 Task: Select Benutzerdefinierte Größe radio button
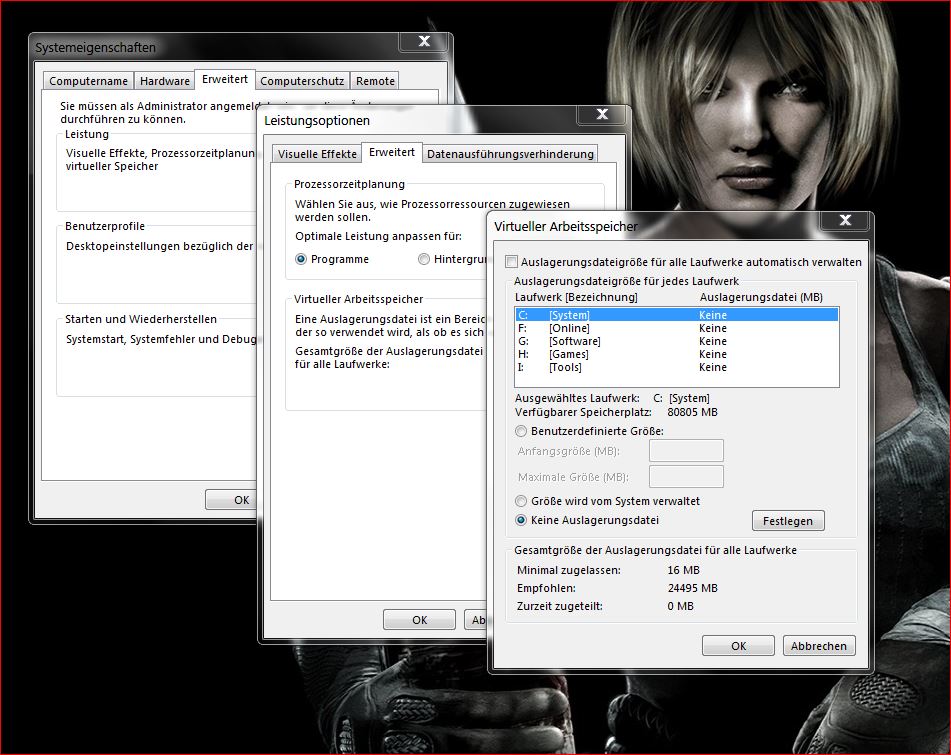pos(521,431)
